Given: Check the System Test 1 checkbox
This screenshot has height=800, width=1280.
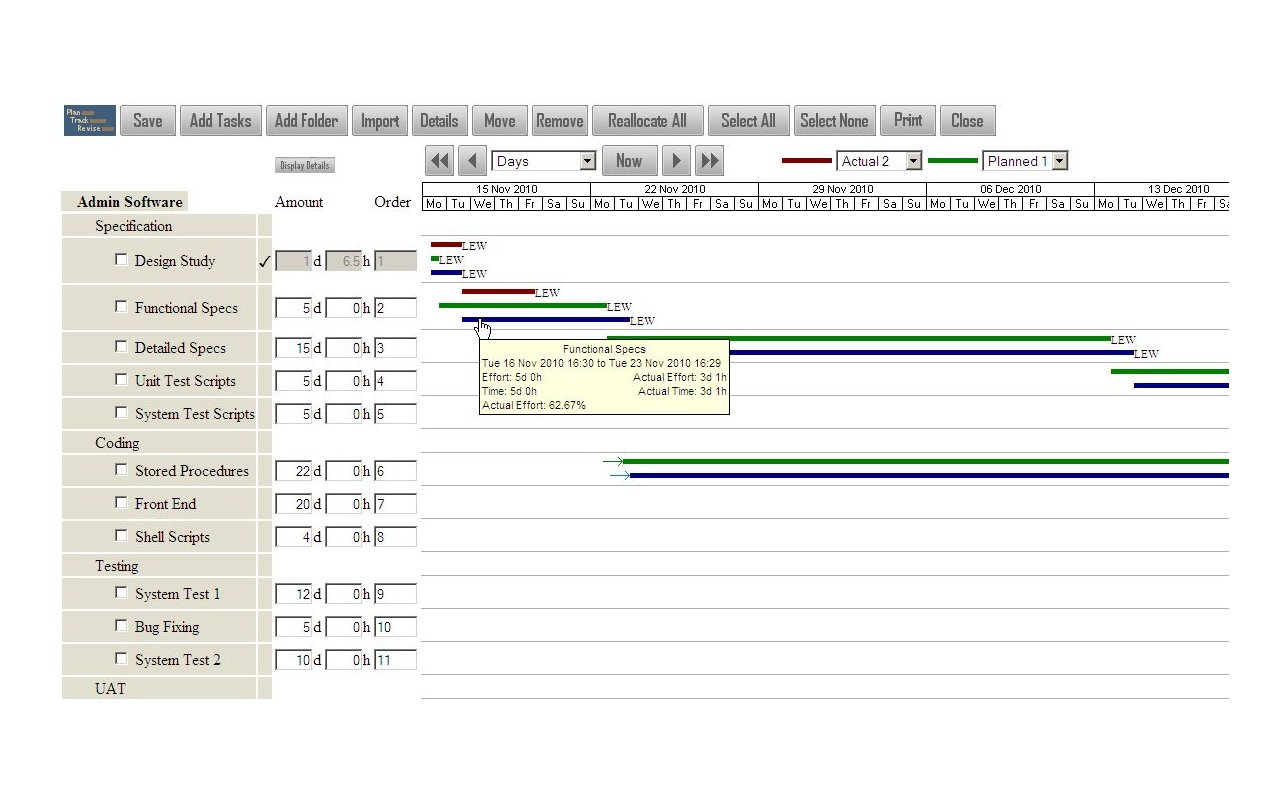Looking at the screenshot, I should pyautogui.click(x=121, y=593).
